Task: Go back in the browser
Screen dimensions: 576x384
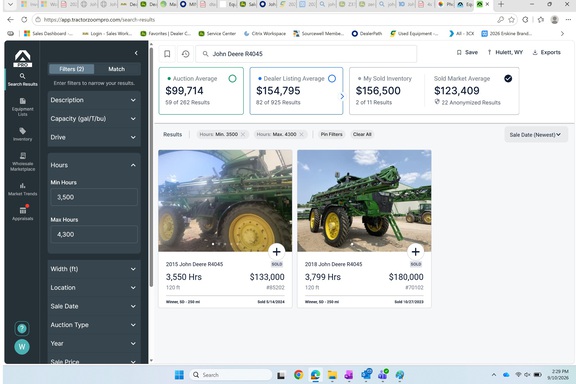Action: (10, 19)
